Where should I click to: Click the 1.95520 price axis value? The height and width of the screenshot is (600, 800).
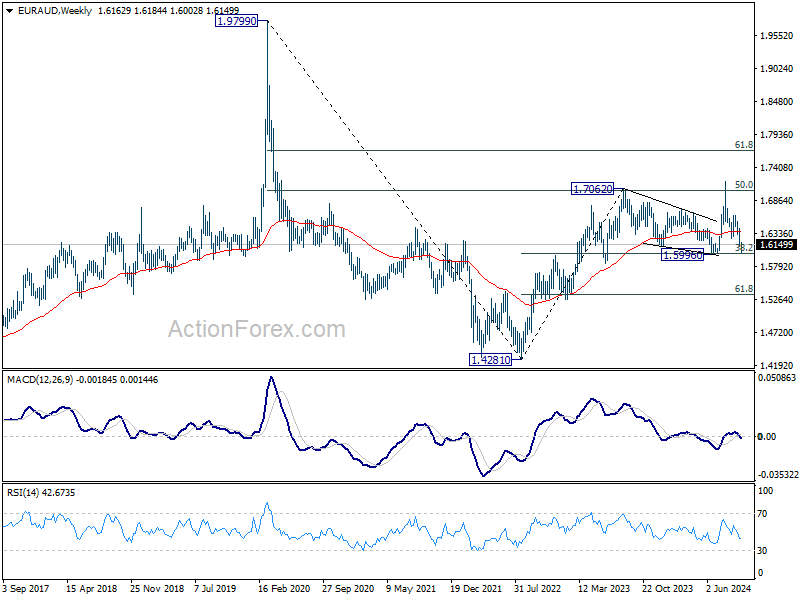point(777,36)
